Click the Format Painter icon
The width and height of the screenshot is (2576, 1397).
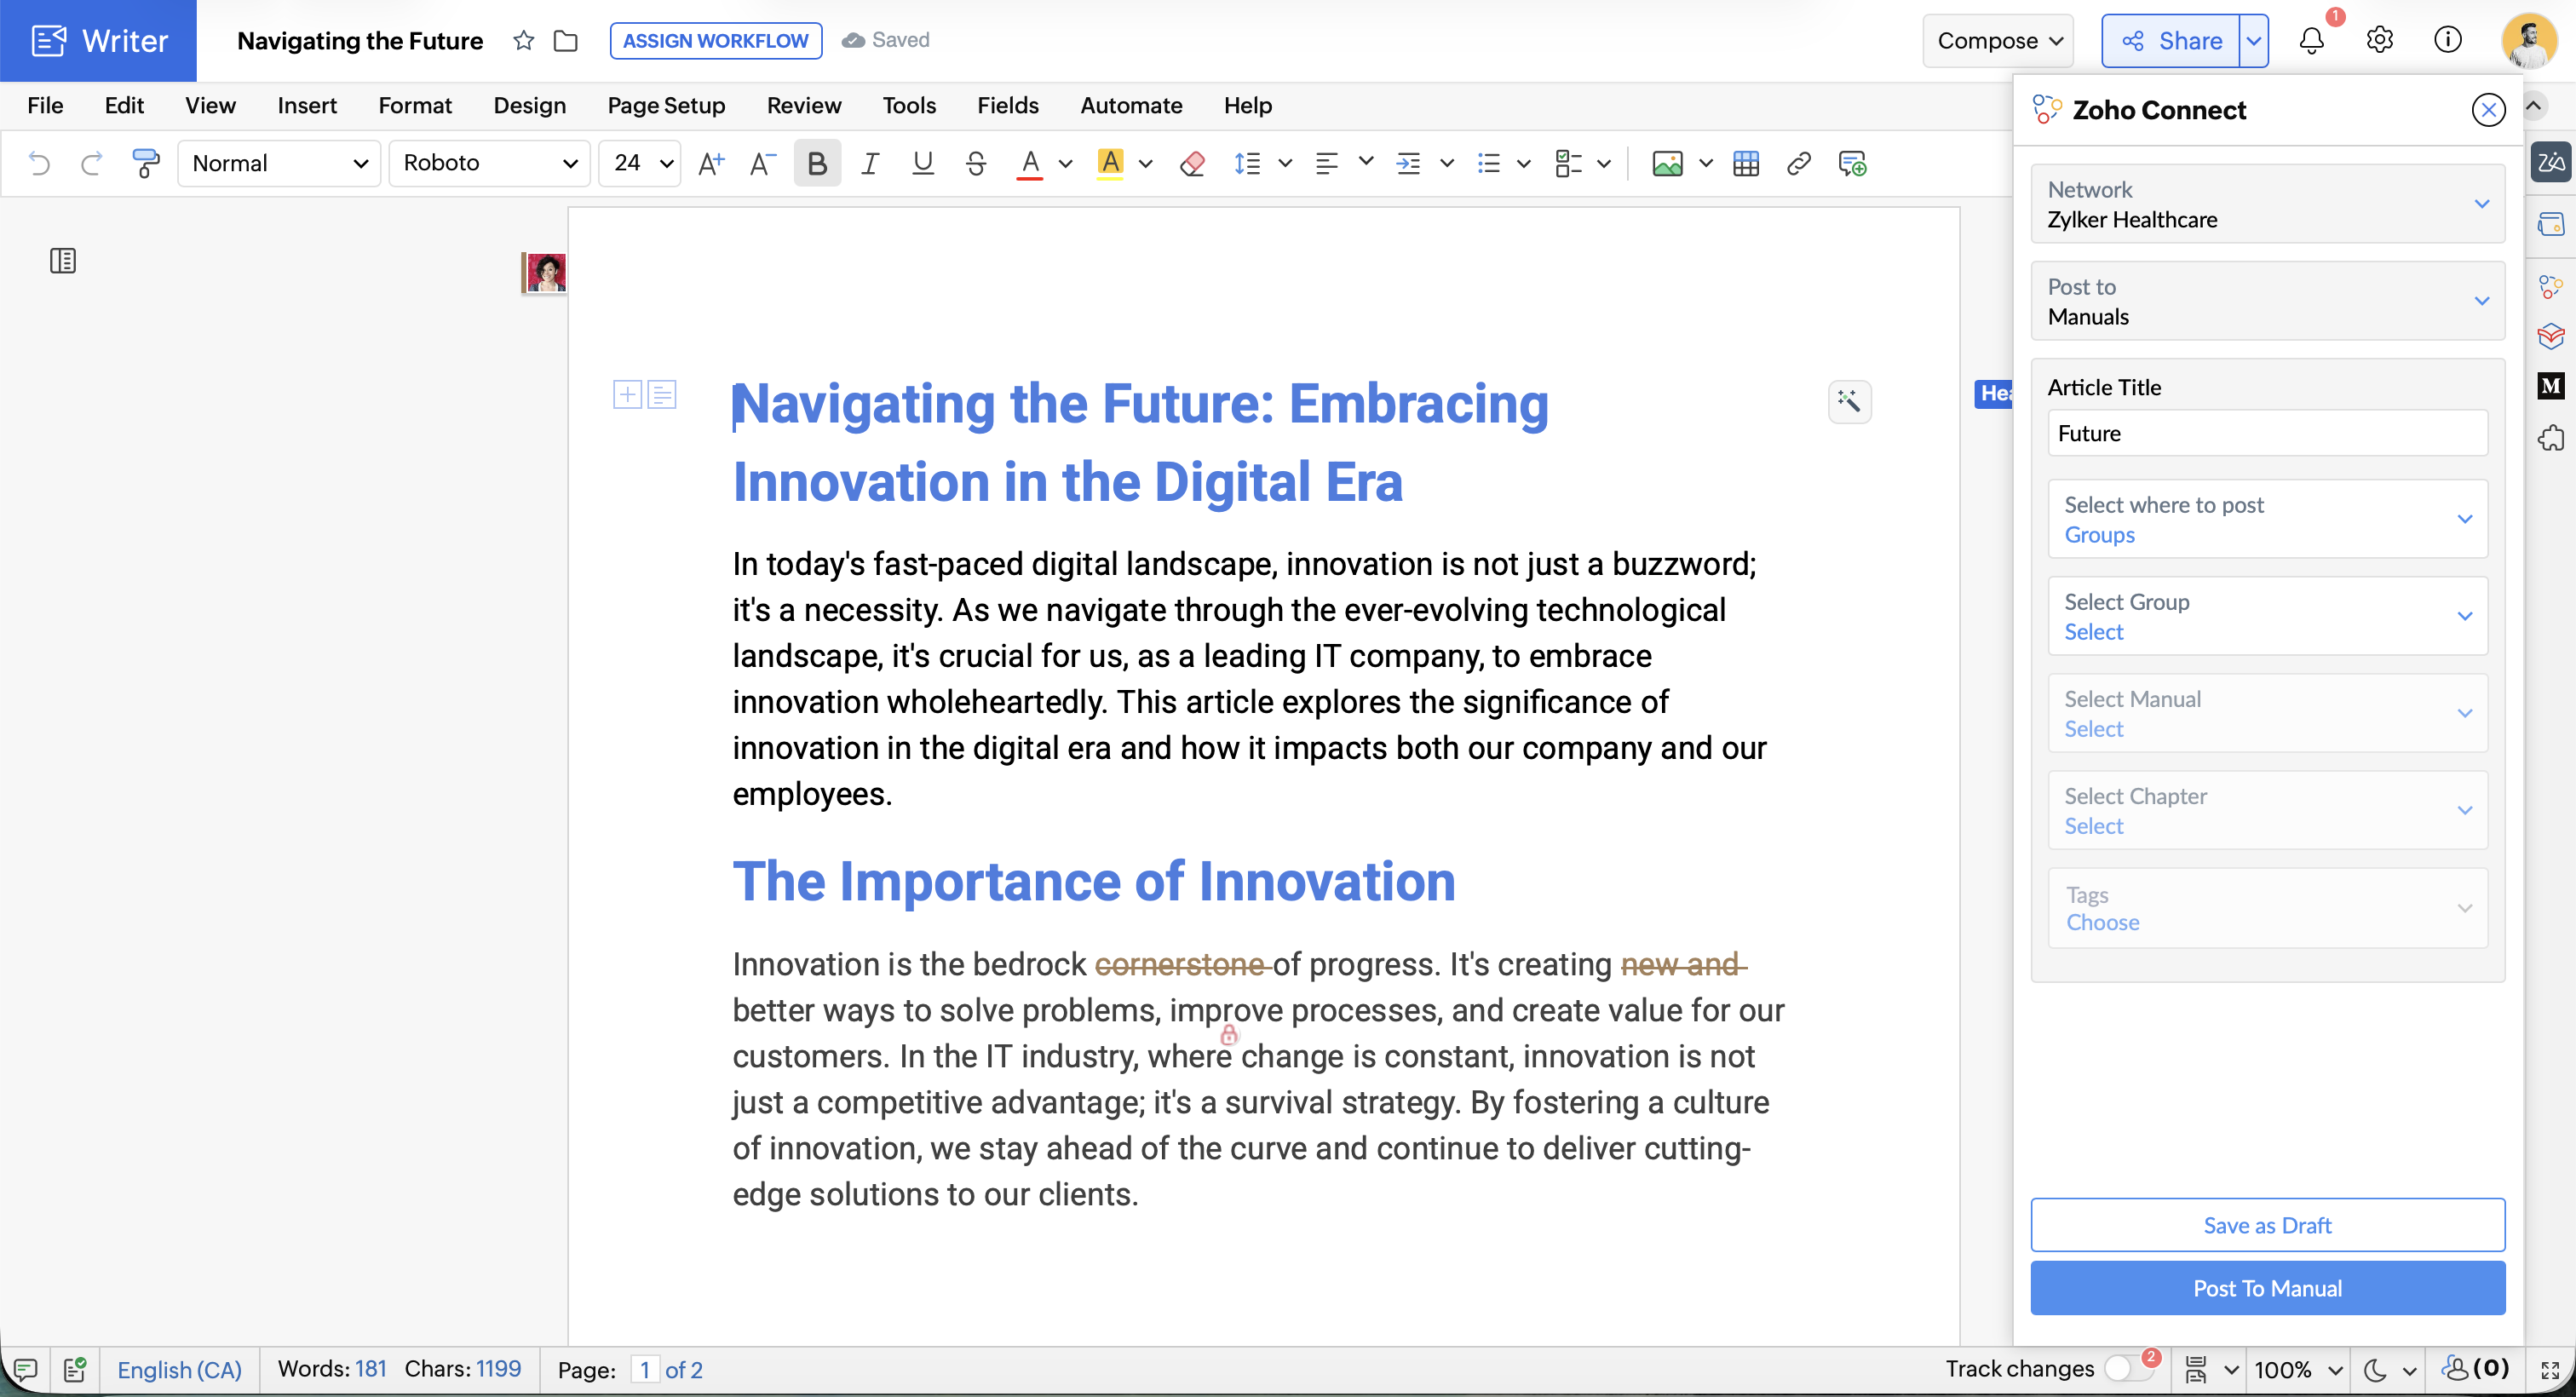(146, 163)
